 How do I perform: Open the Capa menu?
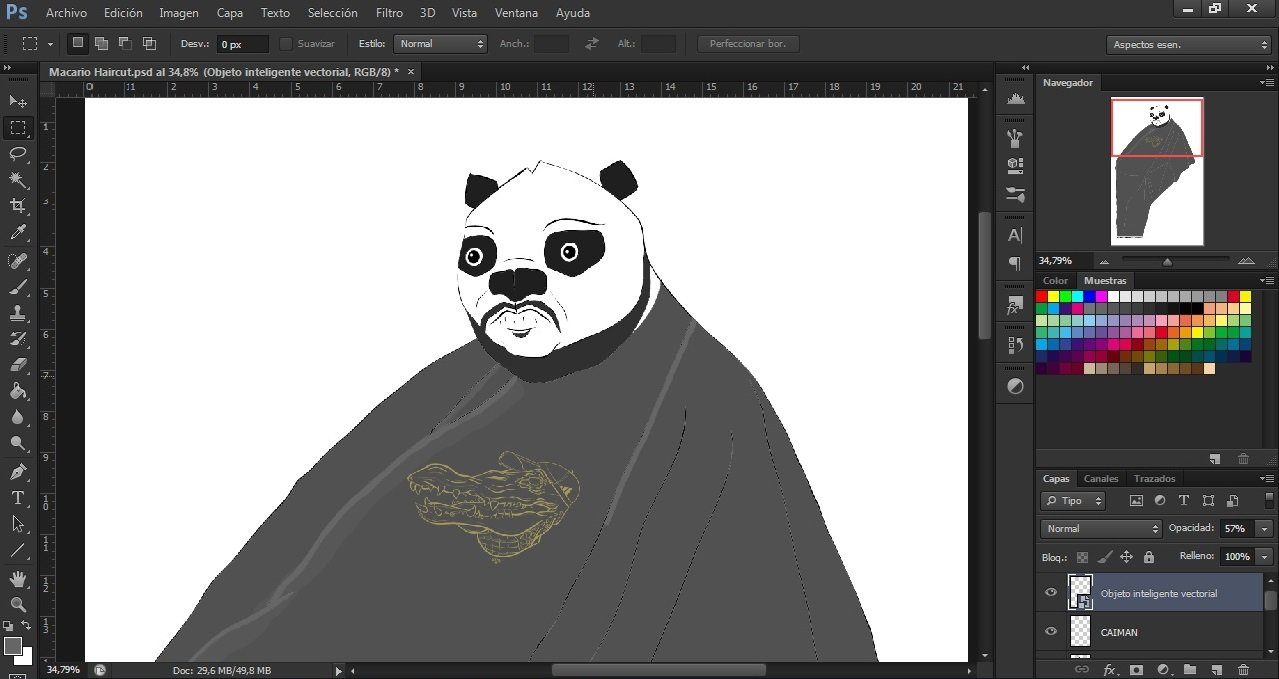tap(230, 13)
